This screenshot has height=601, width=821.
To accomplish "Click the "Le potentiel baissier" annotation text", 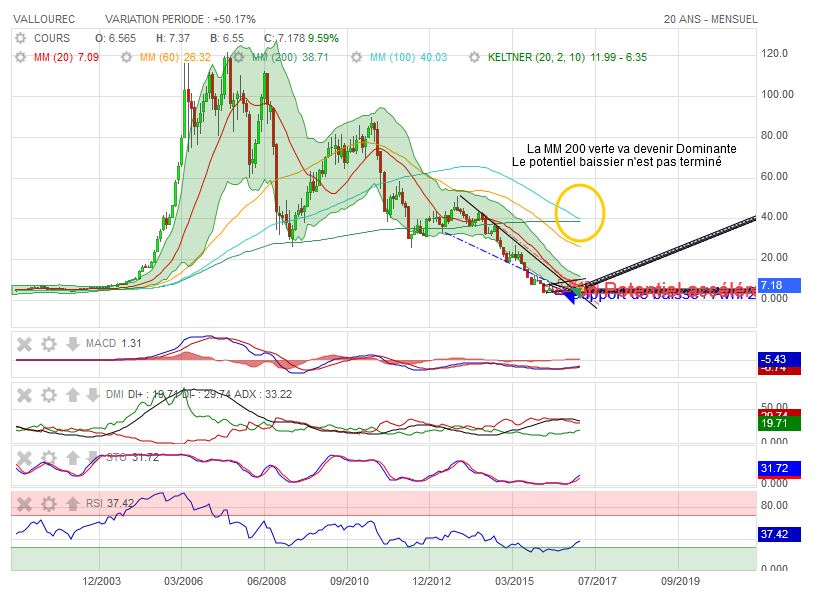I will (x=617, y=162).
